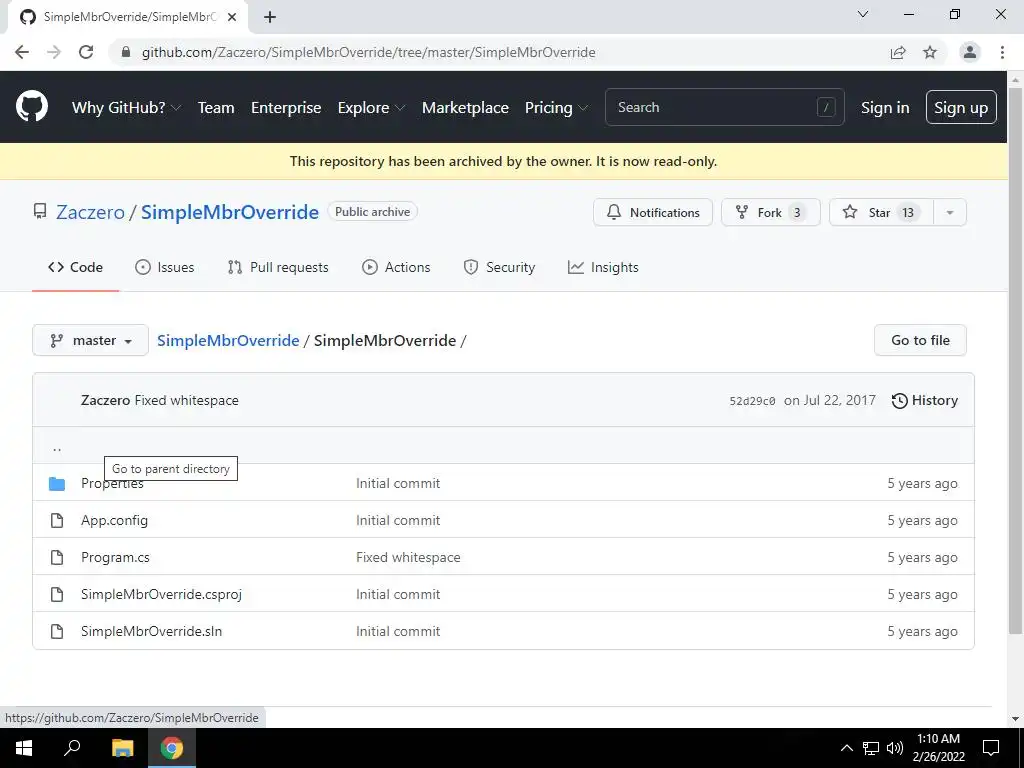1024x768 pixels.
Task: Click the Sign in link
Action: click(x=885, y=108)
